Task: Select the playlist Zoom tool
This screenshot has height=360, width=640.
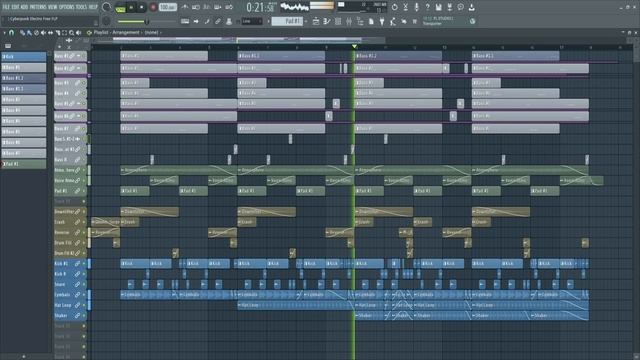Action: click(x=71, y=33)
